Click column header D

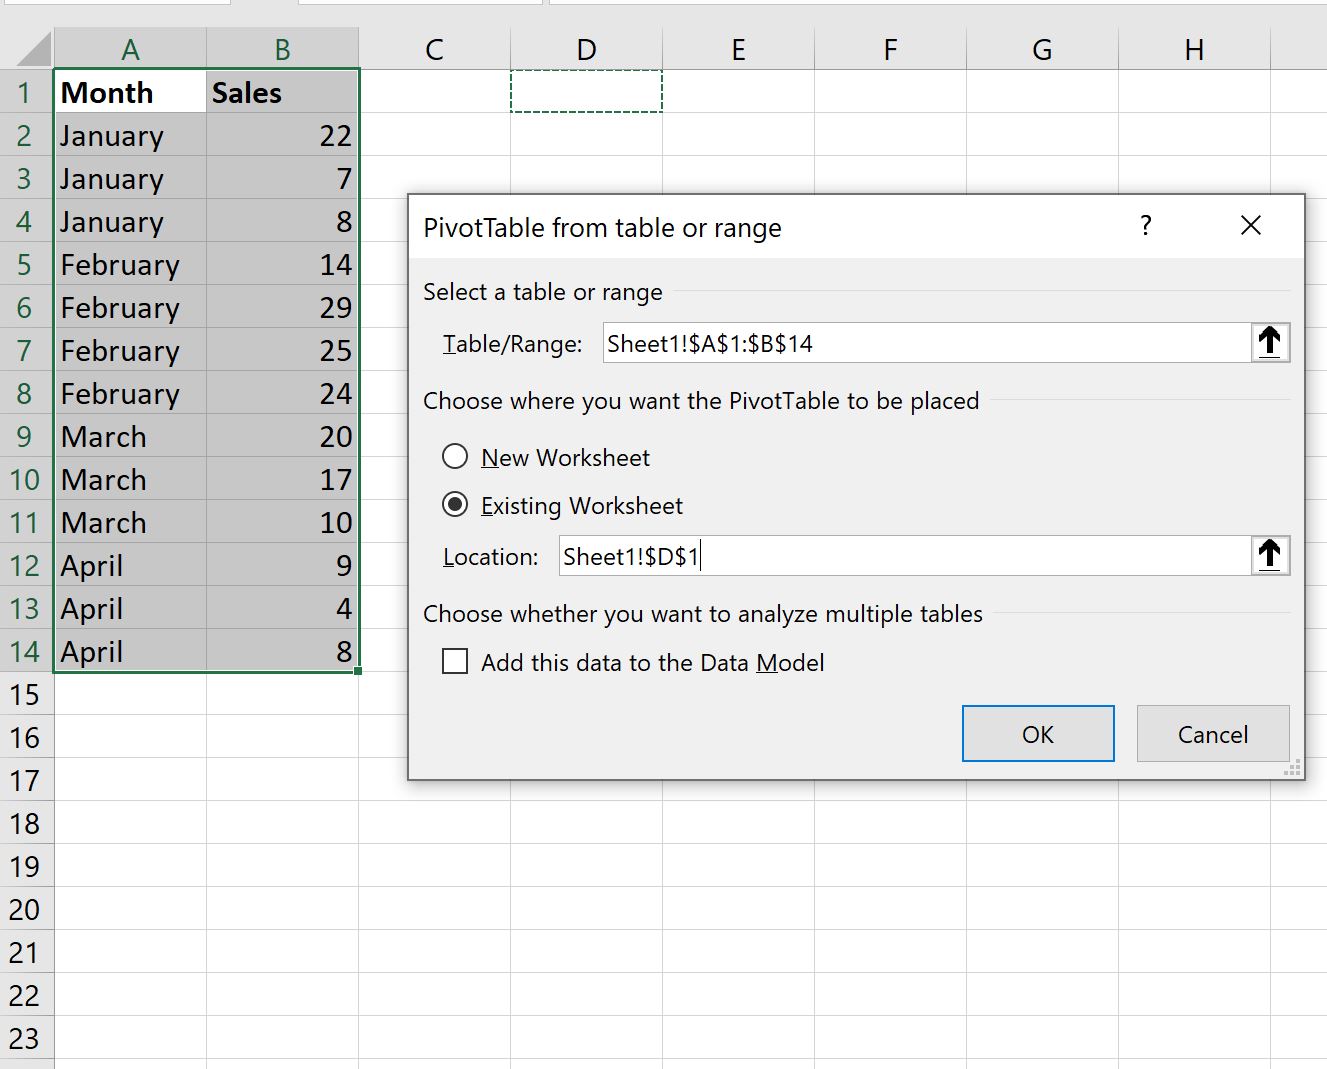tap(586, 47)
